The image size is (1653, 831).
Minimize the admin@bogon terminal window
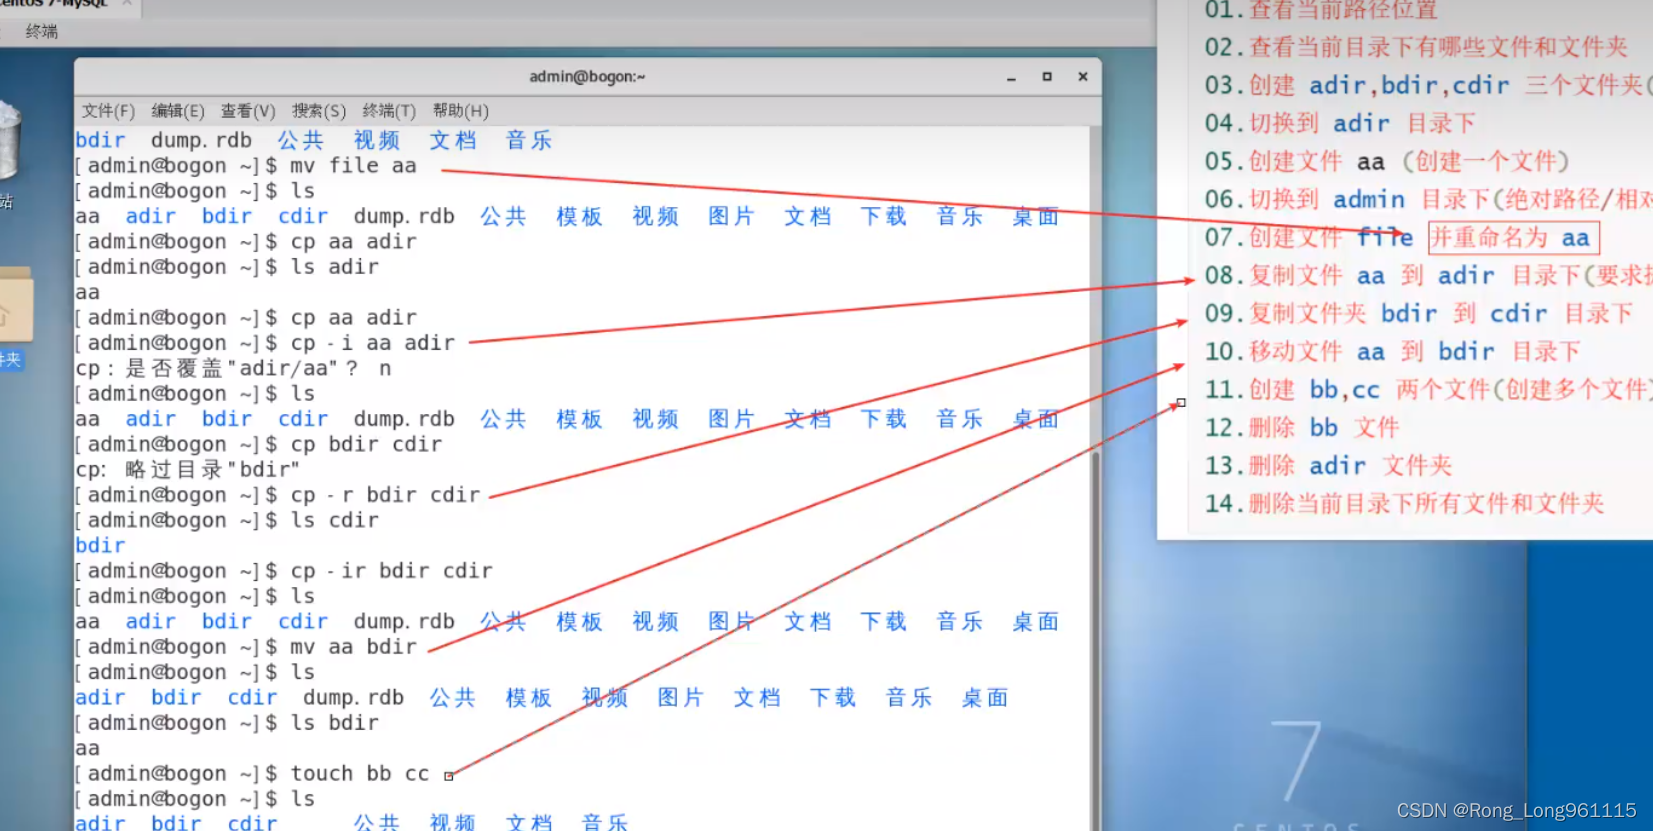pos(1011,77)
